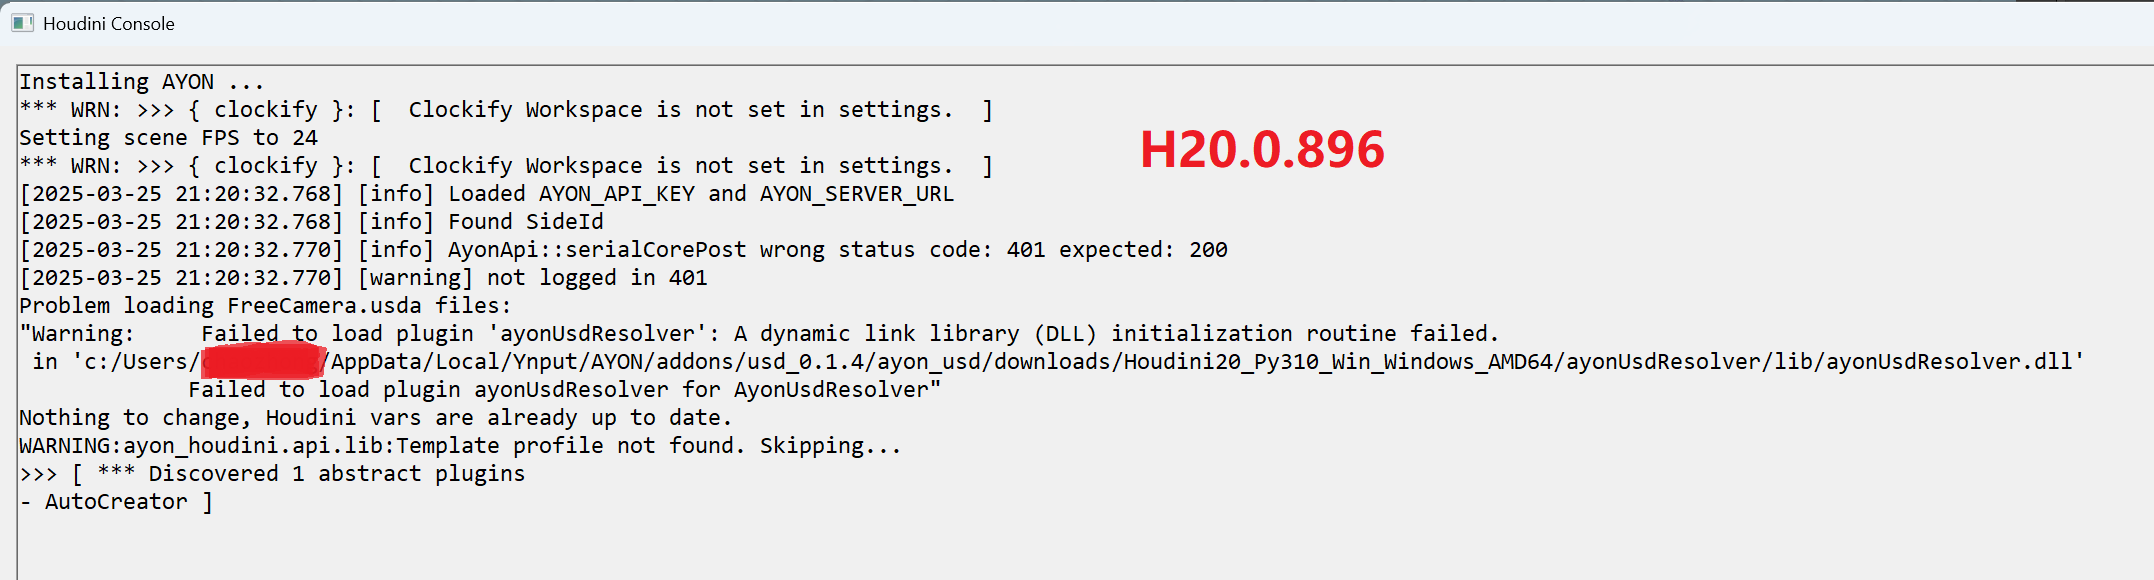Click the first Clockify Workspace warning line
Screen dimensions: 2154x580
(505, 110)
